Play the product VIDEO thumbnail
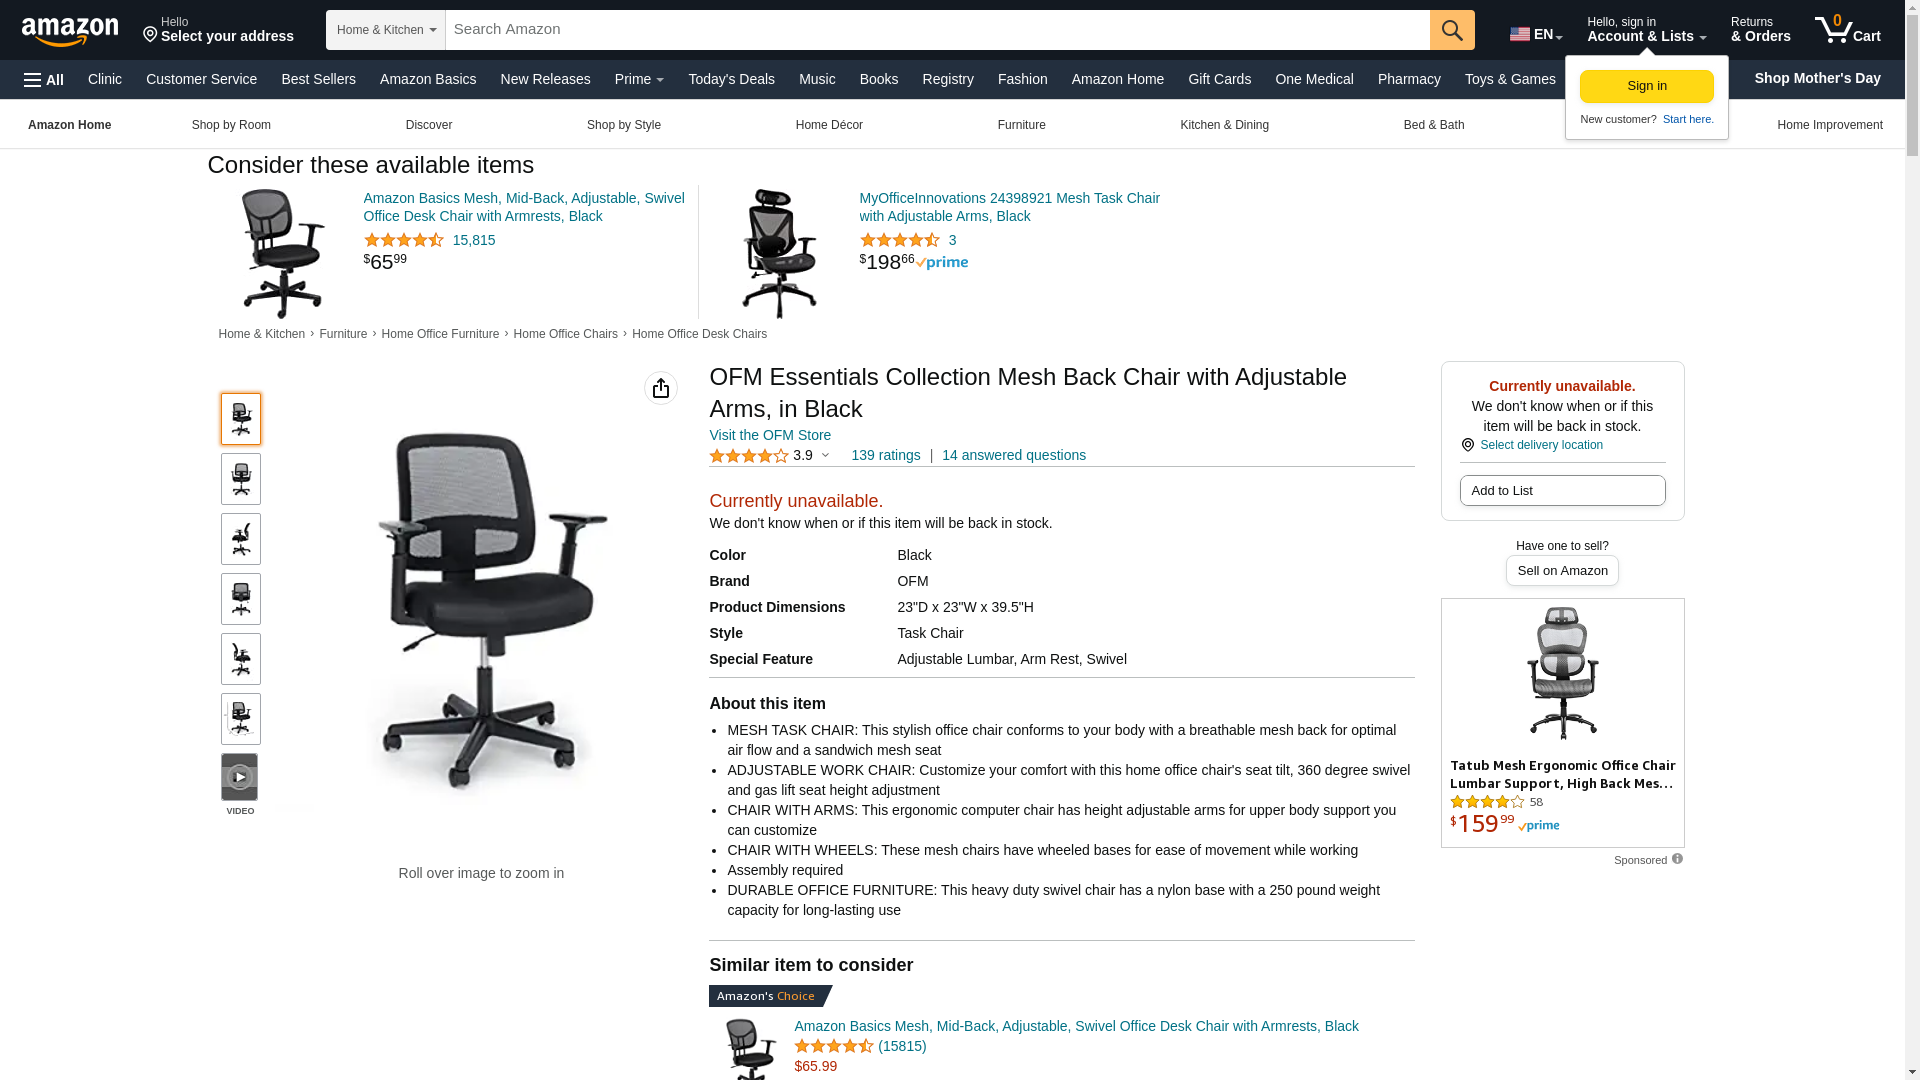The width and height of the screenshot is (1920, 1080). pyautogui.click(x=240, y=777)
